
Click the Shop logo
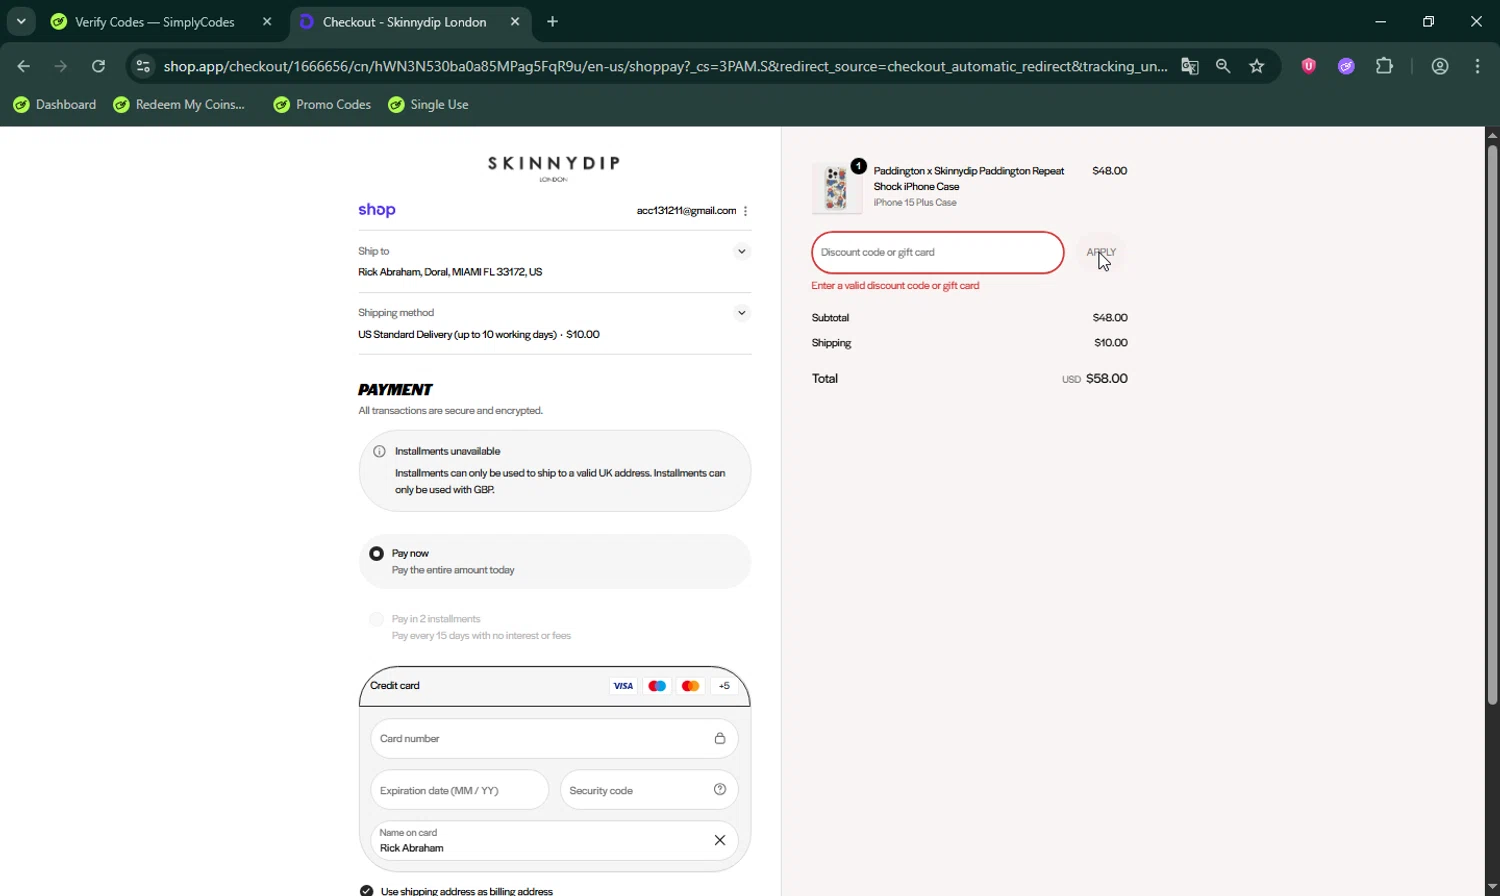click(x=377, y=210)
